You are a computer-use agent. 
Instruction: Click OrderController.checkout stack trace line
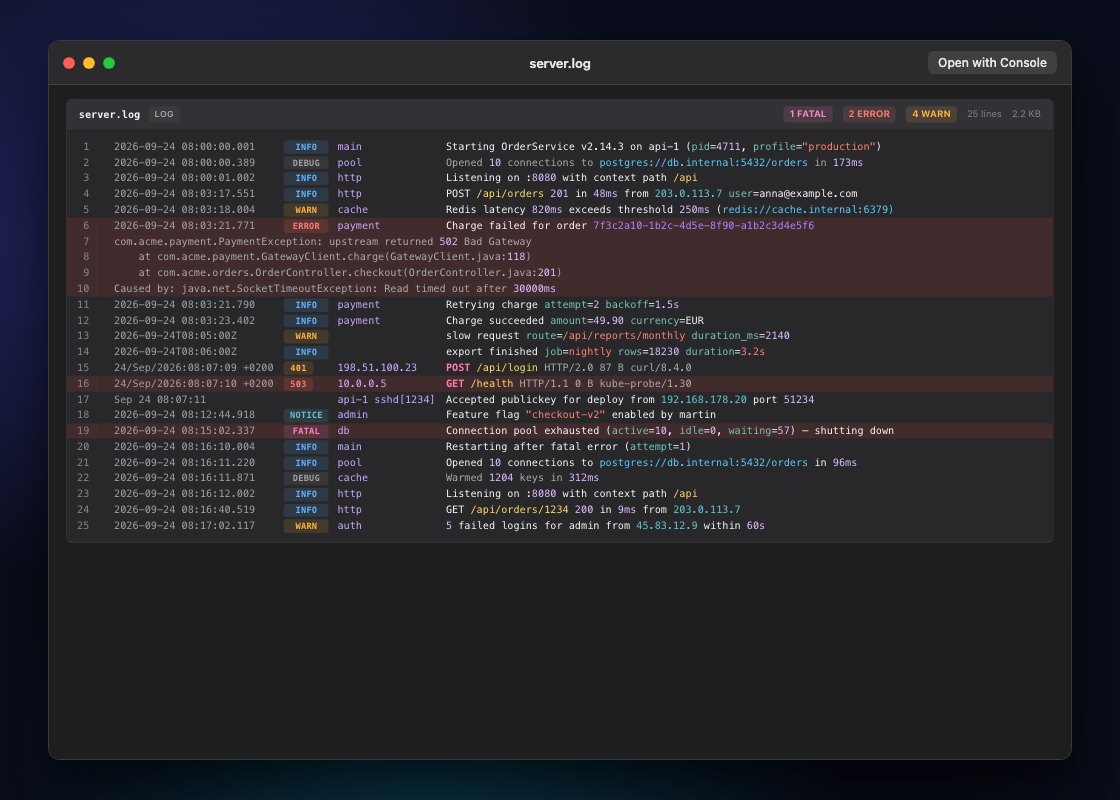tap(350, 272)
